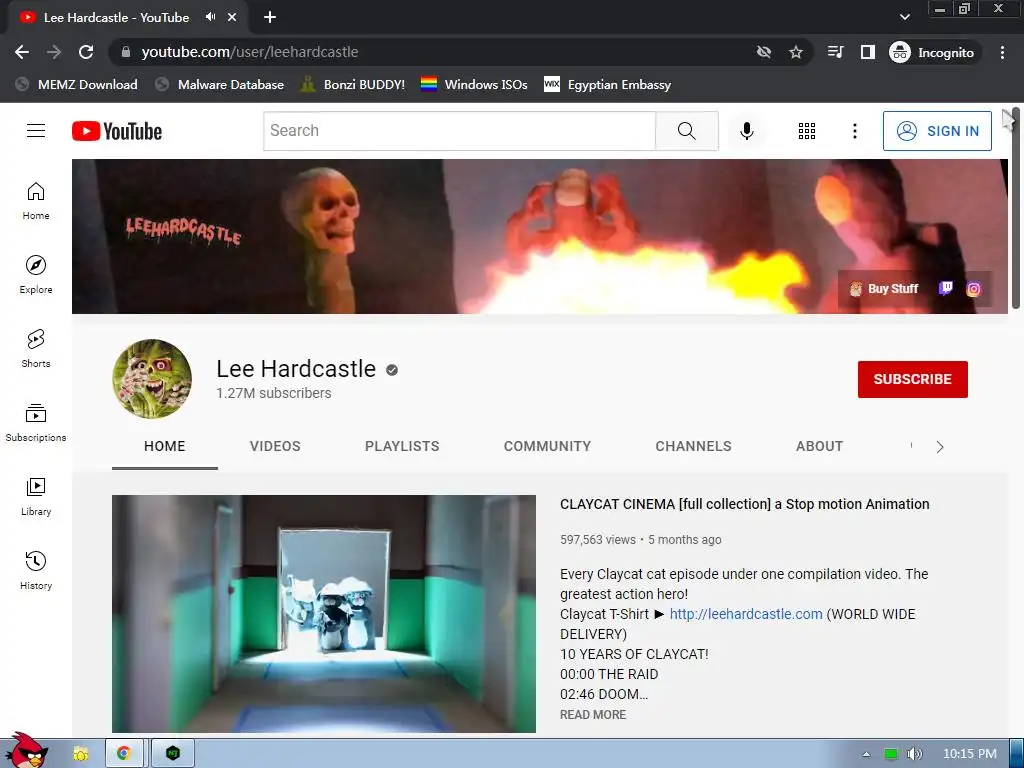The width and height of the screenshot is (1024, 768).
Task: Open the side panel icon in Chrome
Action: click(867, 52)
